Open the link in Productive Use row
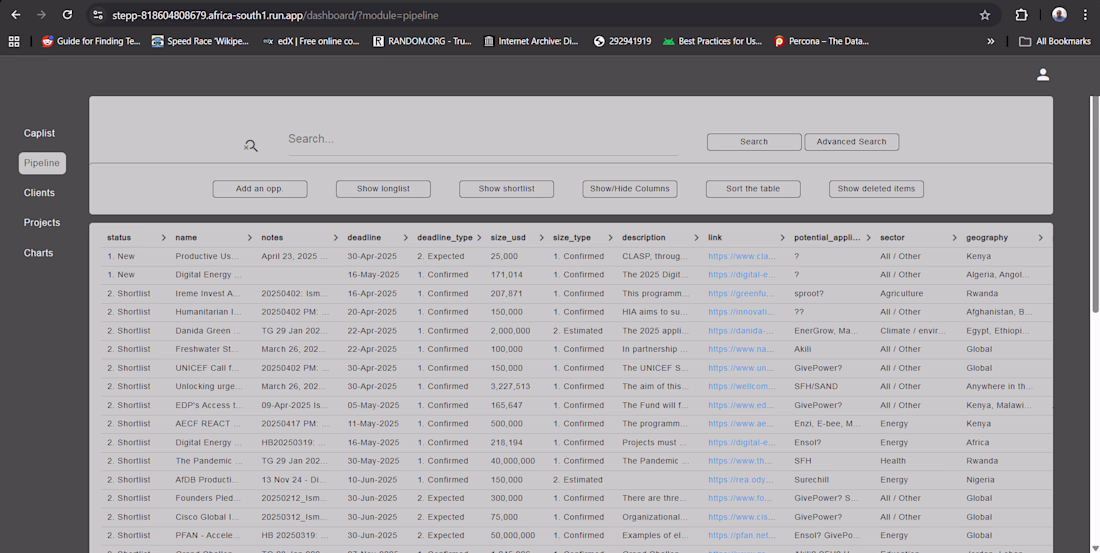Viewport: 1100px width, 553px height. 741,257
